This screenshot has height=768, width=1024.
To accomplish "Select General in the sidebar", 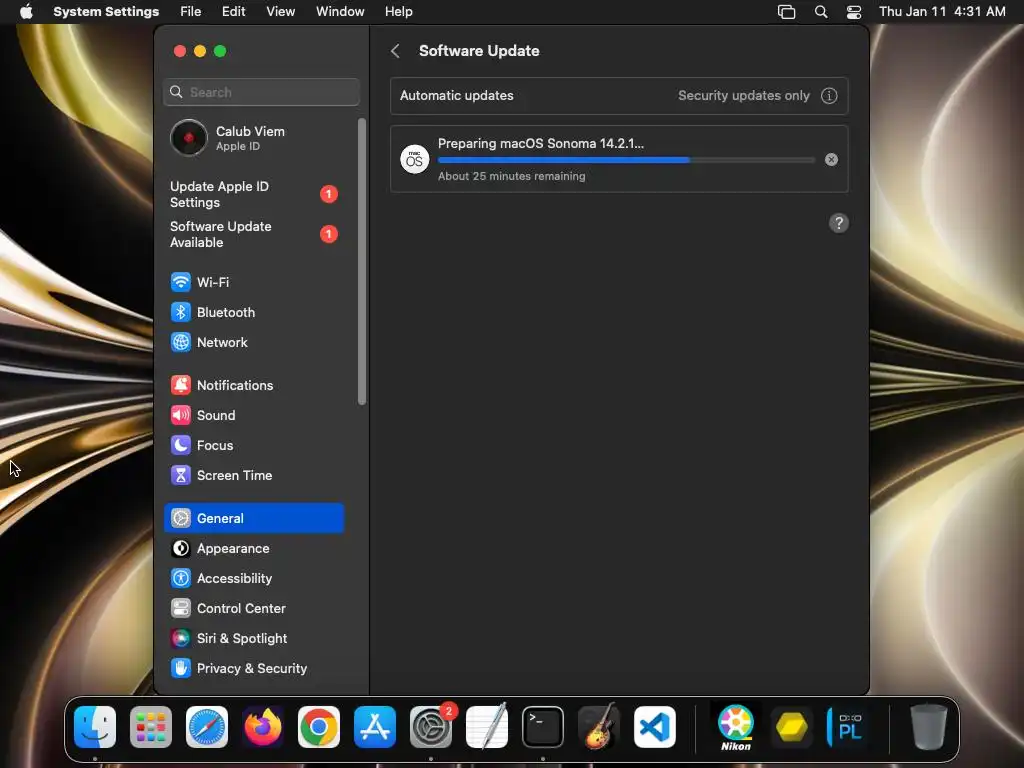I will [253, 519].
